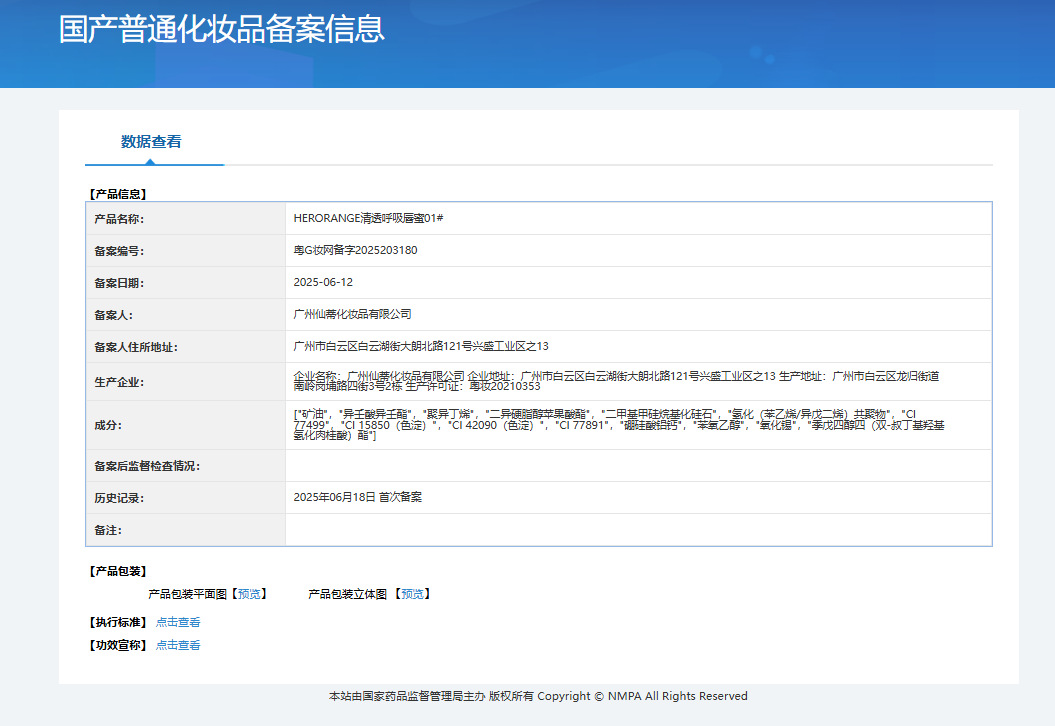This screenshot has height=726, width=1055.
Task: Click the NMPA copyright footer text
Action: point(538,696)
